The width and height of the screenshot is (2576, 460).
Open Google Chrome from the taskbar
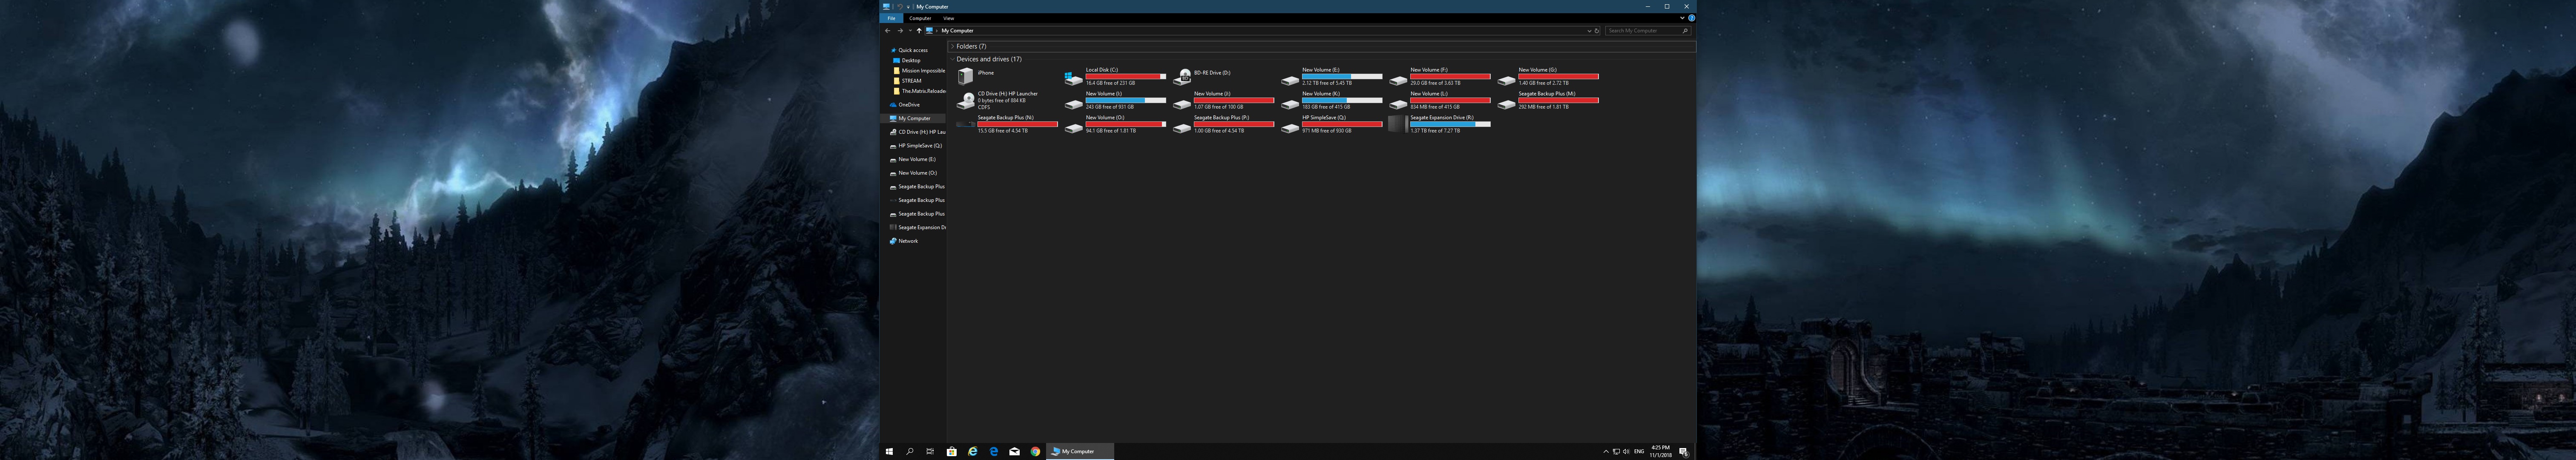(1035, 451)
